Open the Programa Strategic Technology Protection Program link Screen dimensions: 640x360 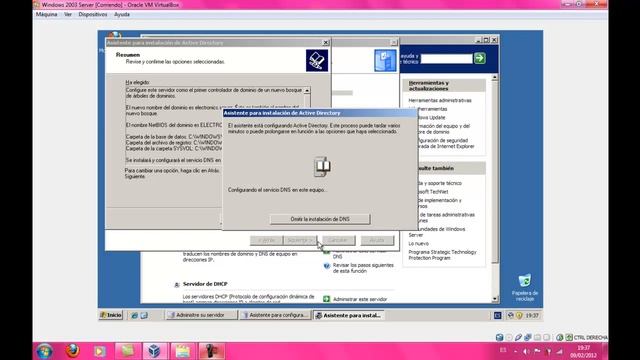point(442,255)
